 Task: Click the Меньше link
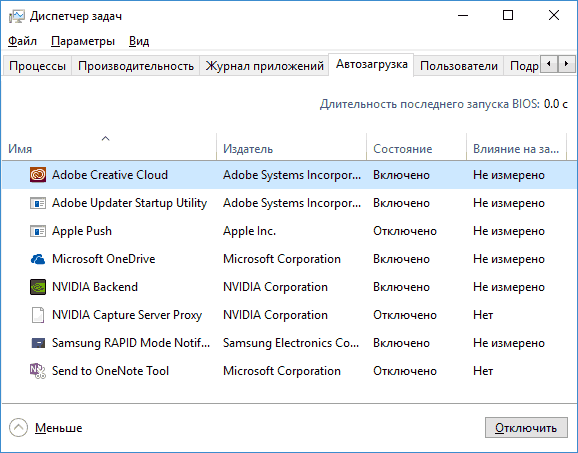[x=59, y=428]
